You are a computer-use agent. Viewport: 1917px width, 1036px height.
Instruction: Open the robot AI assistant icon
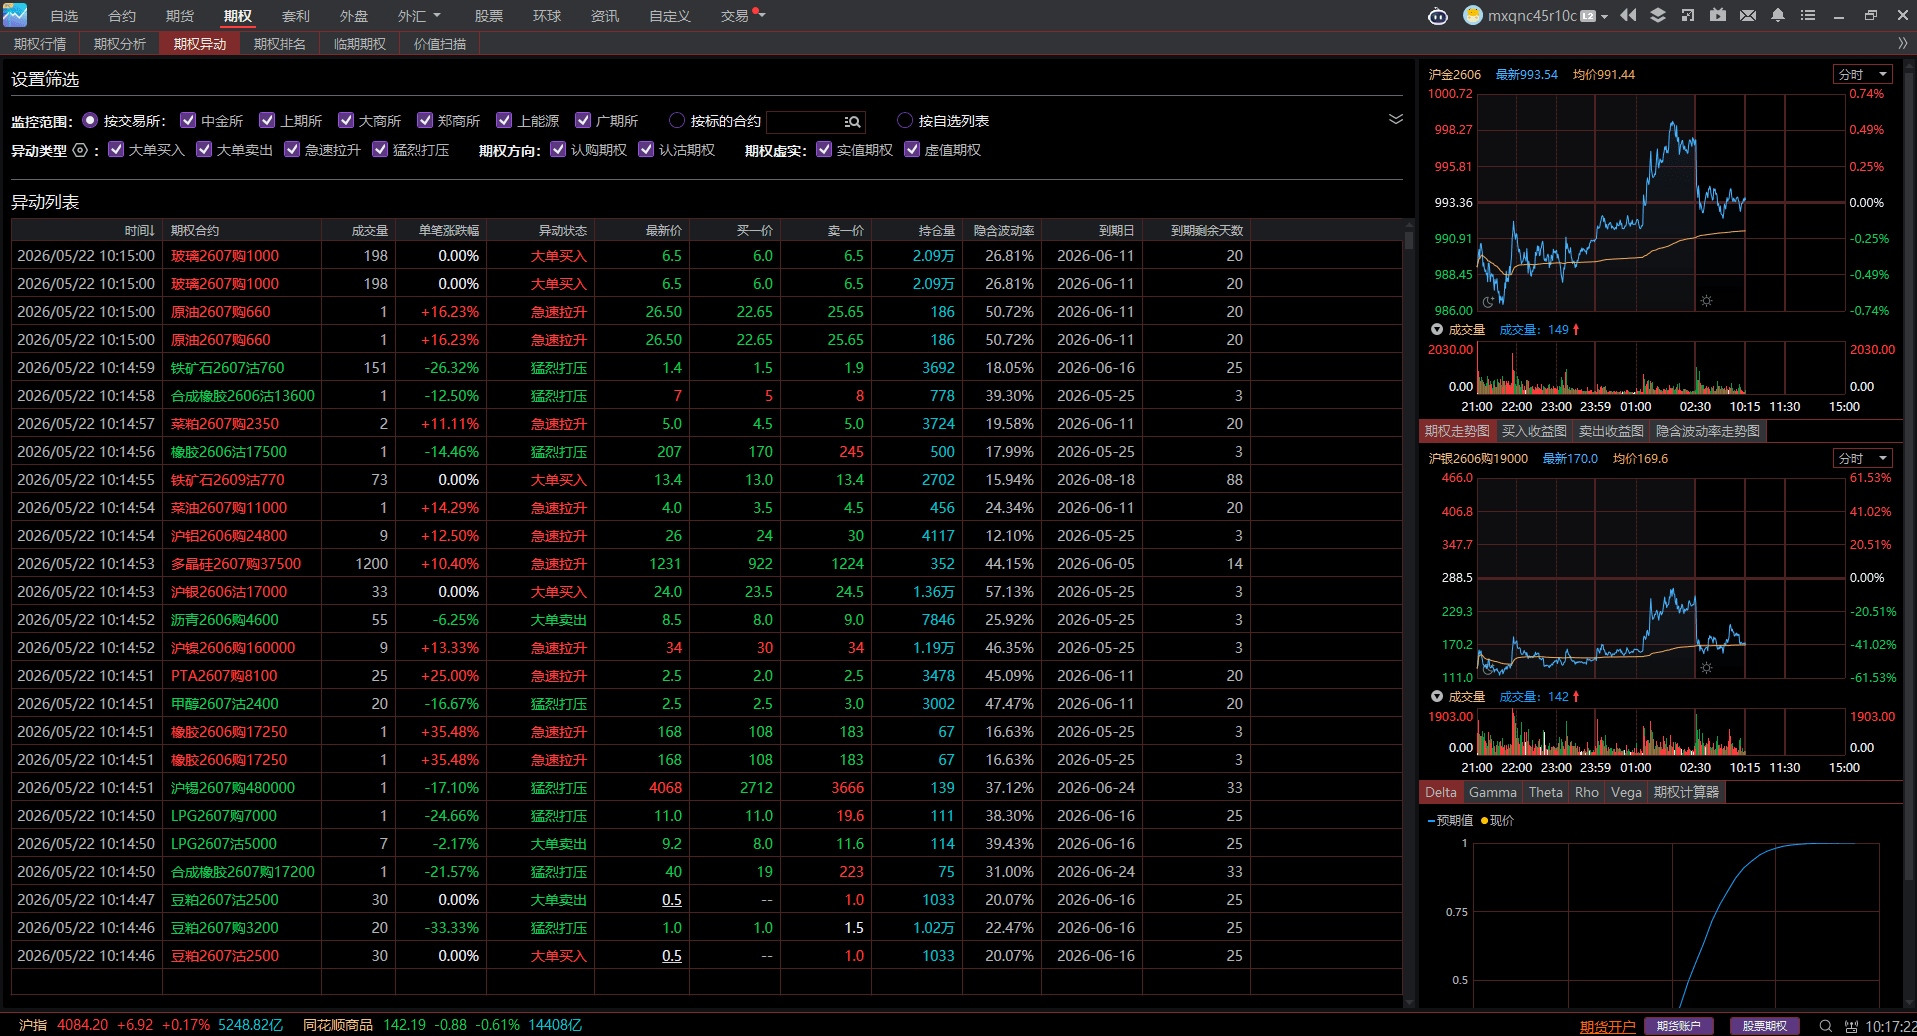tap(1437, 16)
